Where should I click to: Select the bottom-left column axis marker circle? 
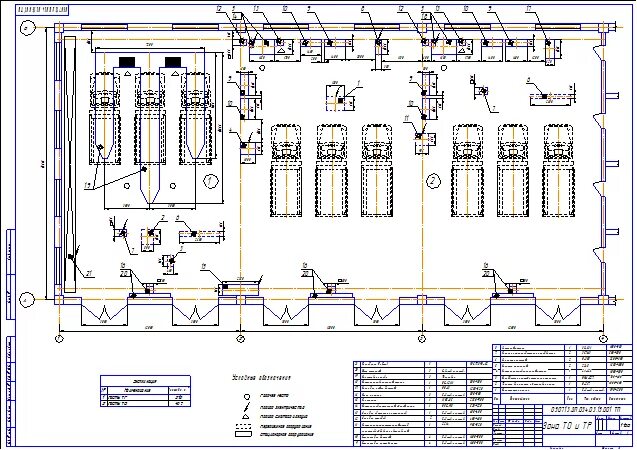coord(59,338)
